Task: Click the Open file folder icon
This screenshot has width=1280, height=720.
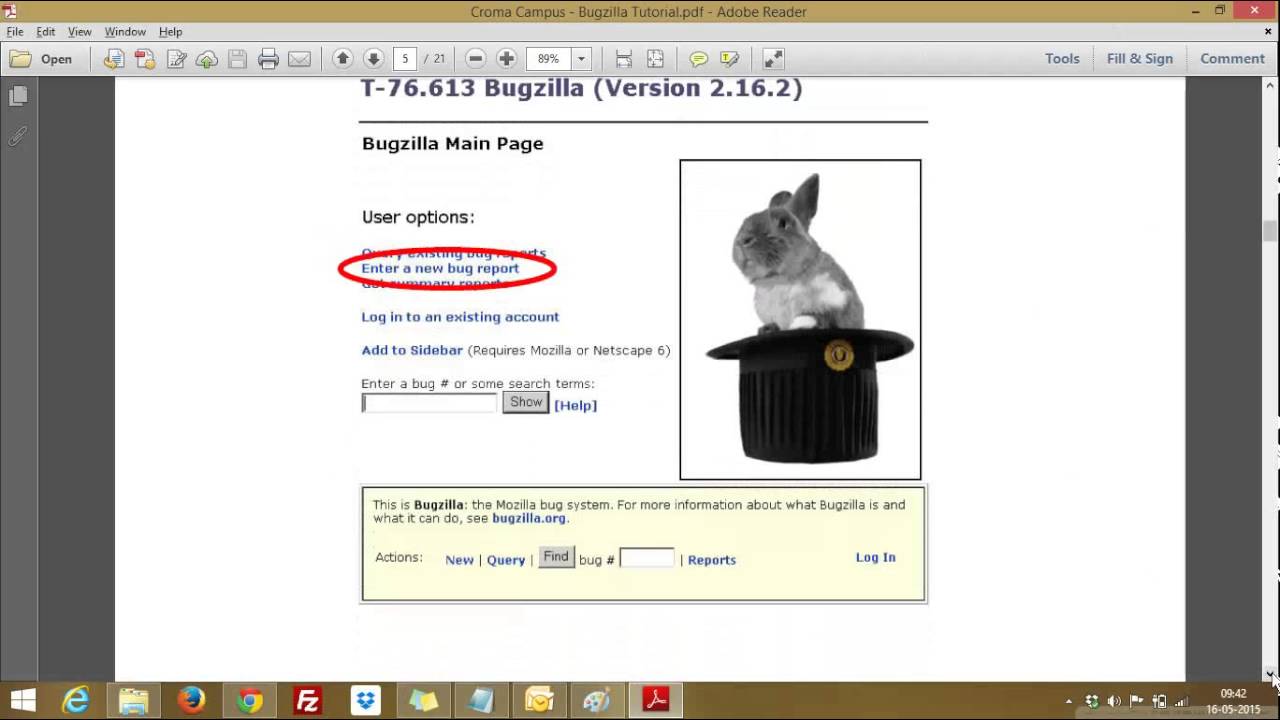Action: [x=41, y=59]
